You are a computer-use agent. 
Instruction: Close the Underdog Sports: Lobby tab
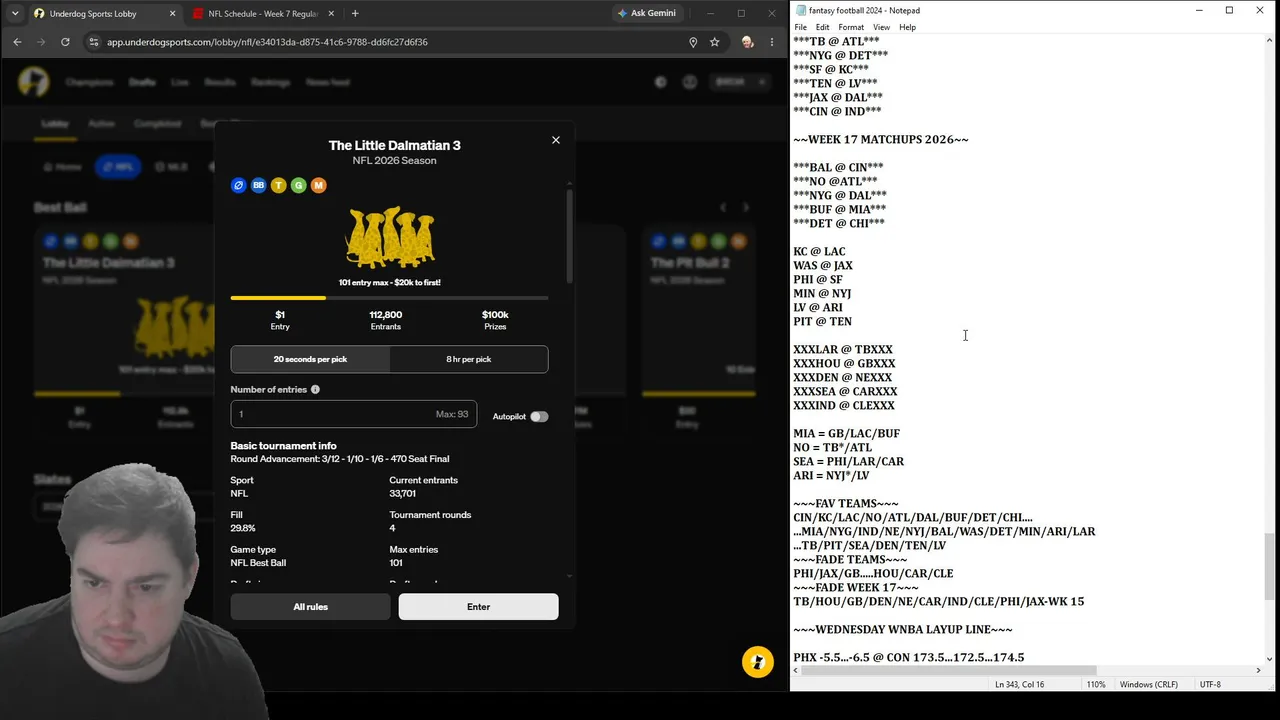(172, 13)
